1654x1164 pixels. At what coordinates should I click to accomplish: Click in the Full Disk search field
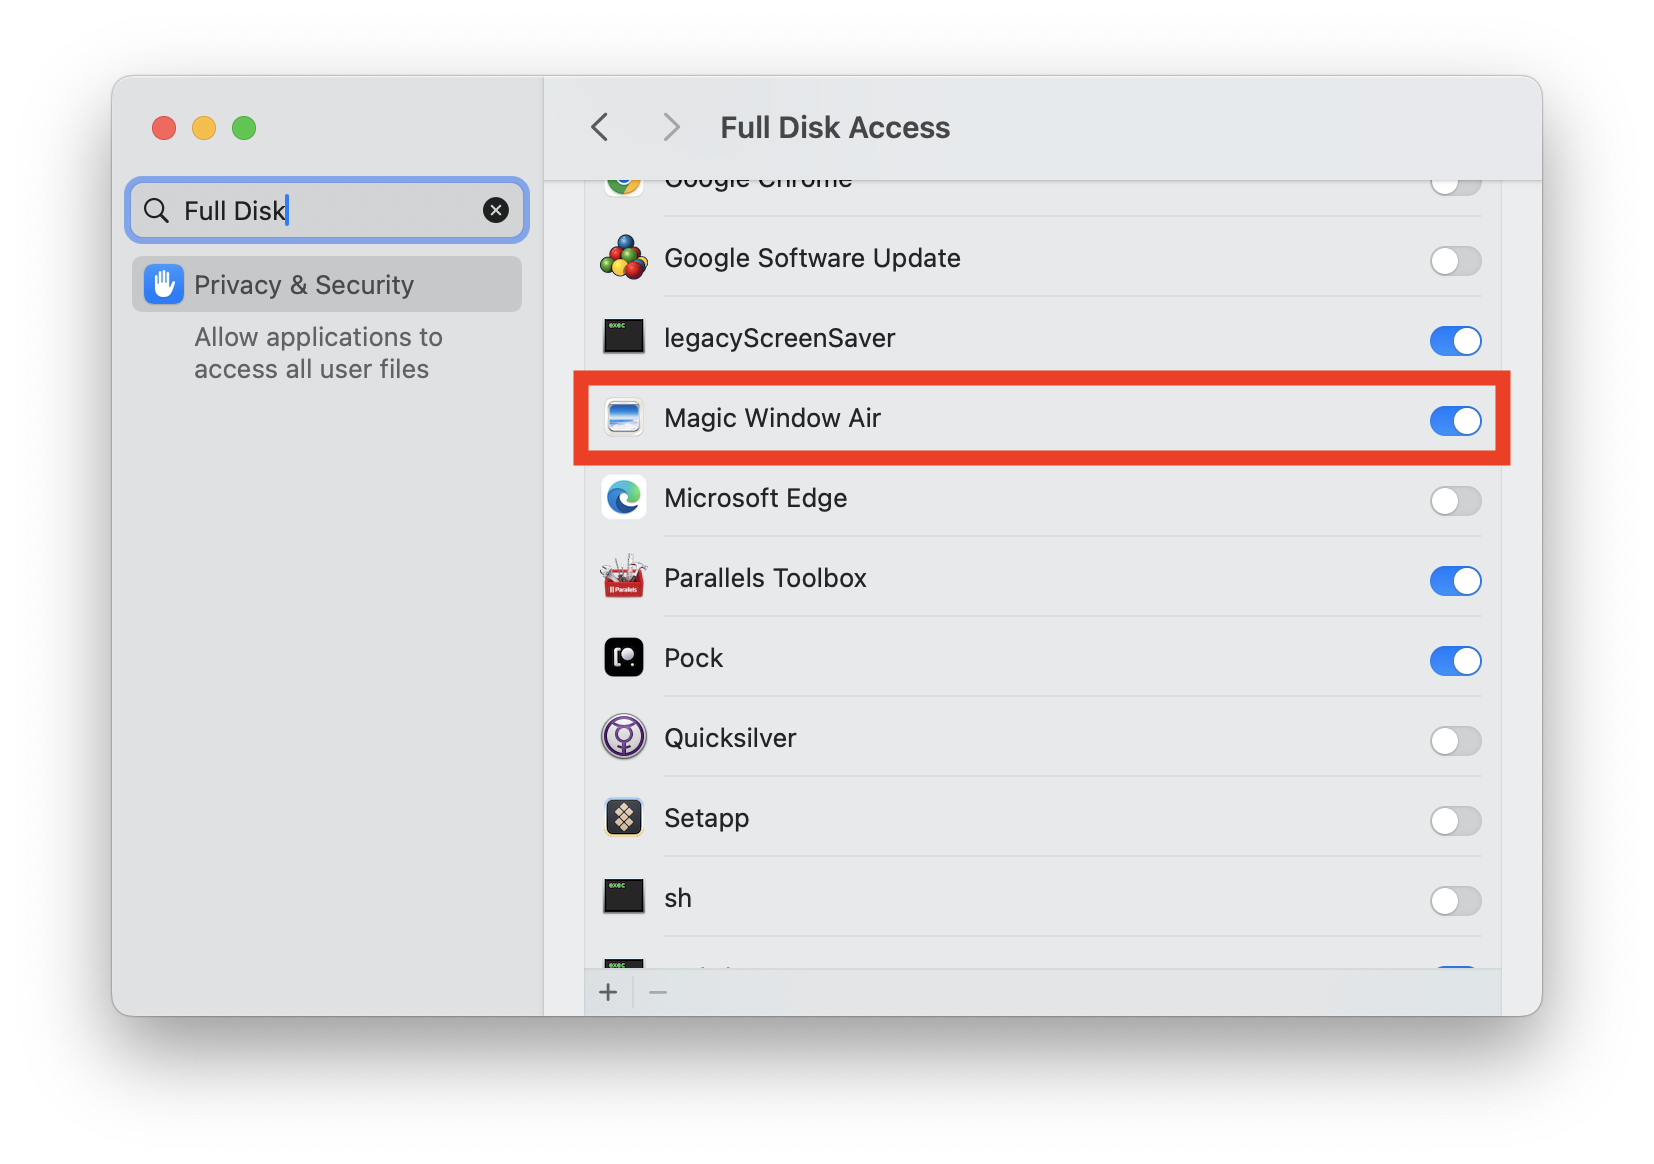pyautogui.click(x=327, y=210)
